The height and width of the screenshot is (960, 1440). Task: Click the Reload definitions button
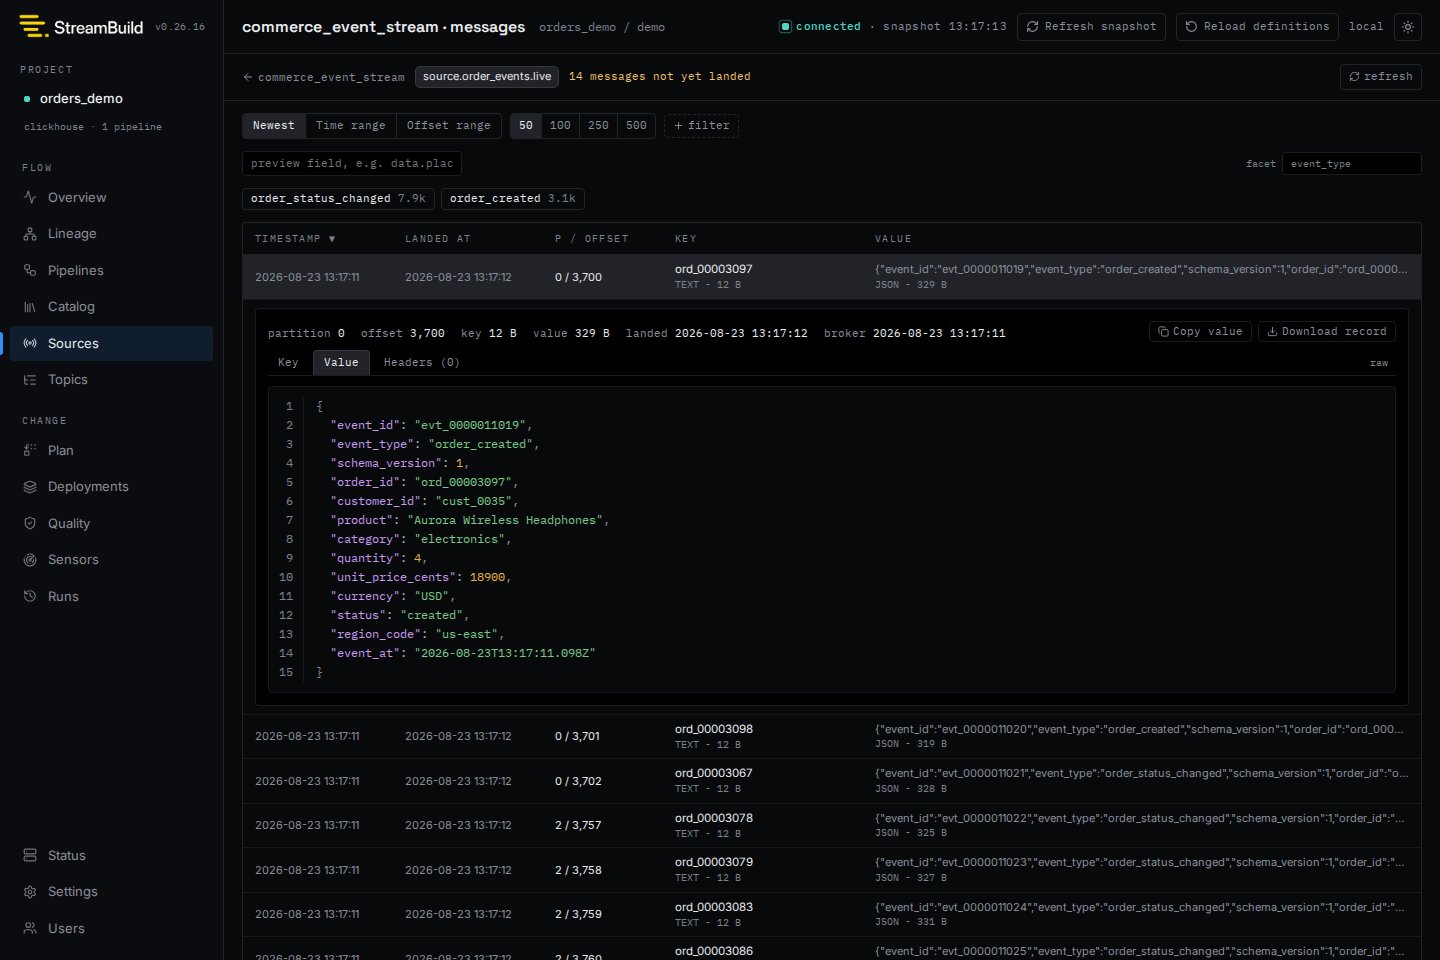coord(1258,27)
